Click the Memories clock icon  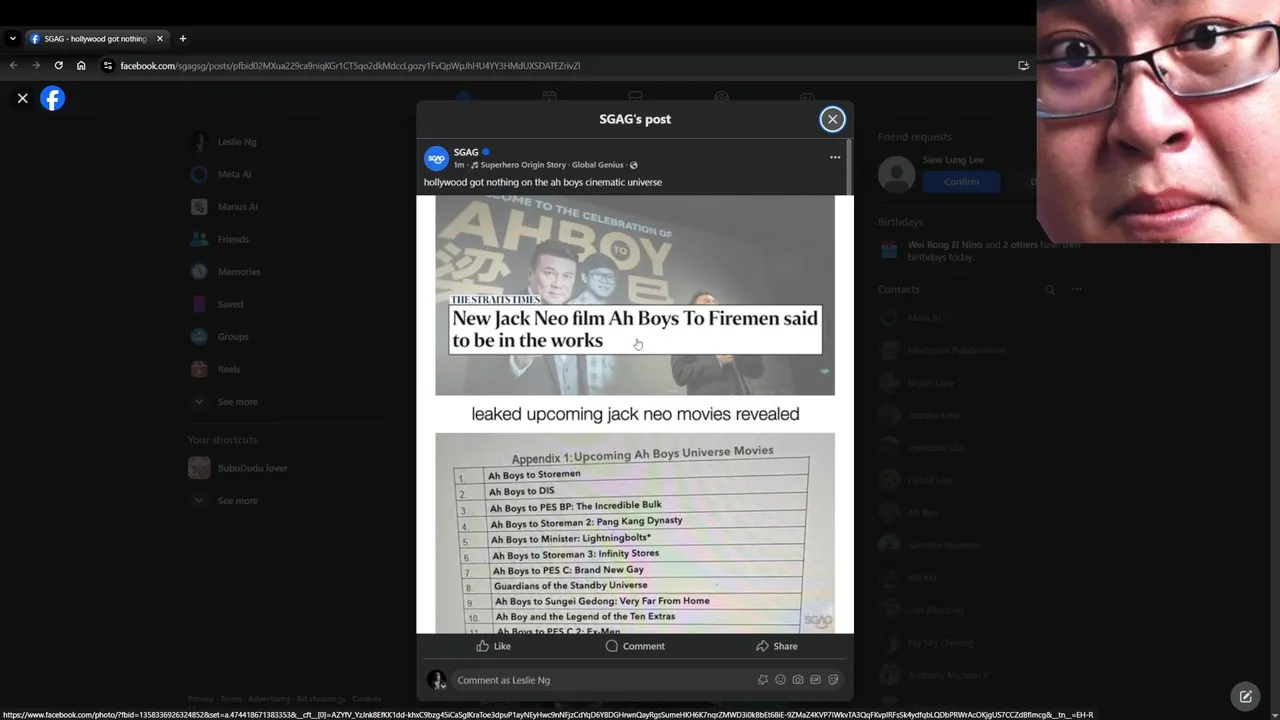tap(199, 272)
